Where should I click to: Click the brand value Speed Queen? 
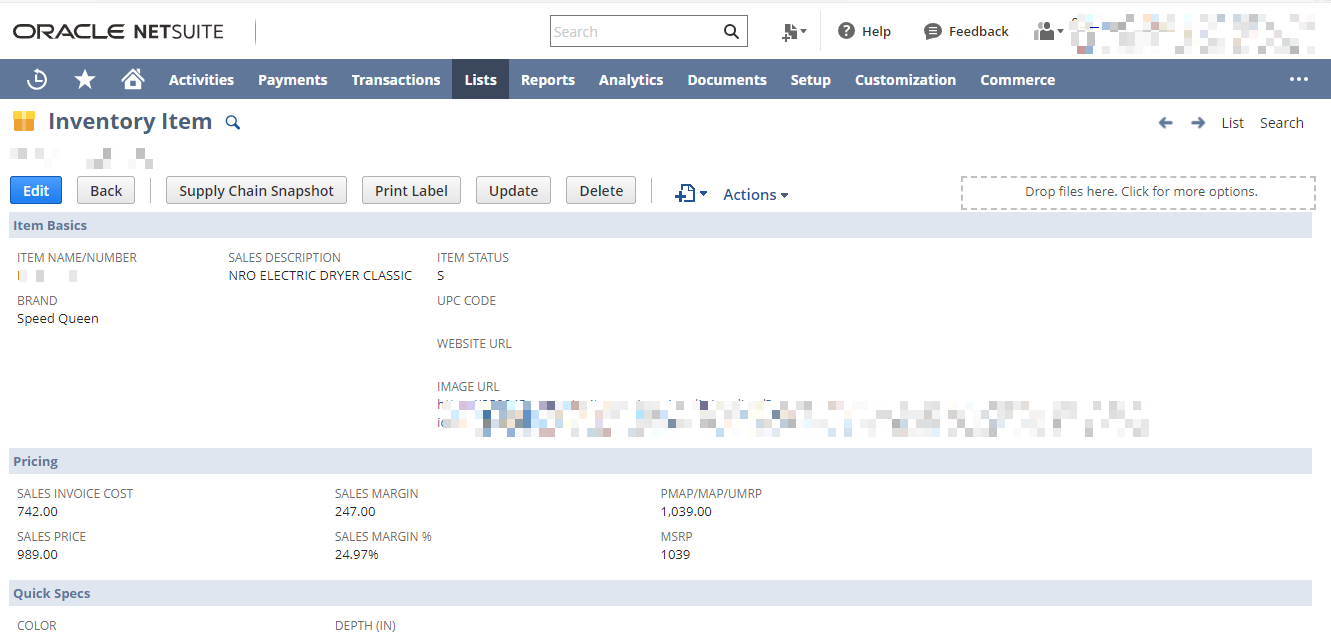click(58, 318)
